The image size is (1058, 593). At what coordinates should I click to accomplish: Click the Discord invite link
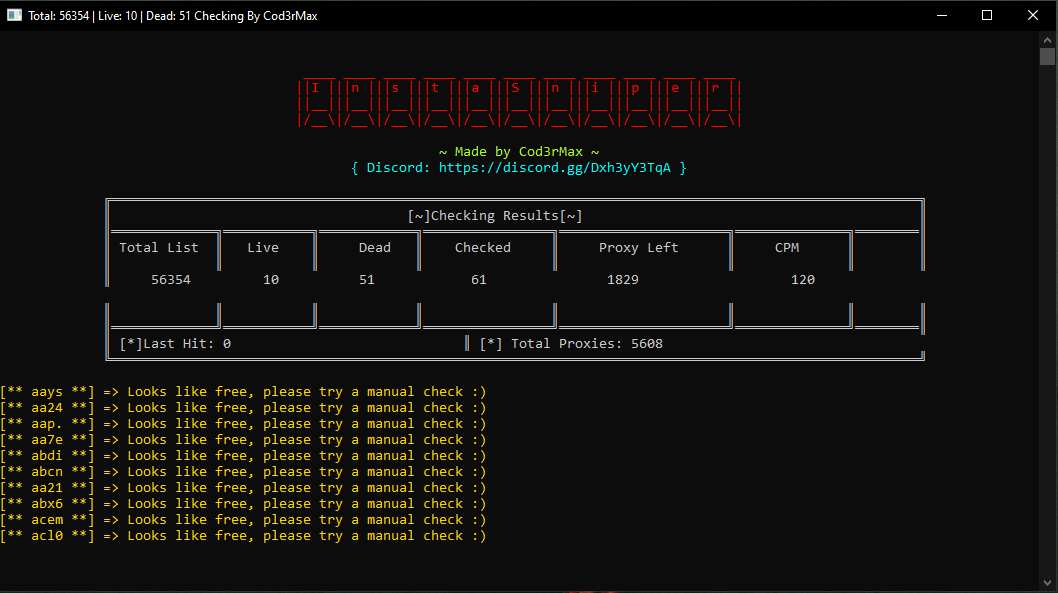click(x=555, y=168)
